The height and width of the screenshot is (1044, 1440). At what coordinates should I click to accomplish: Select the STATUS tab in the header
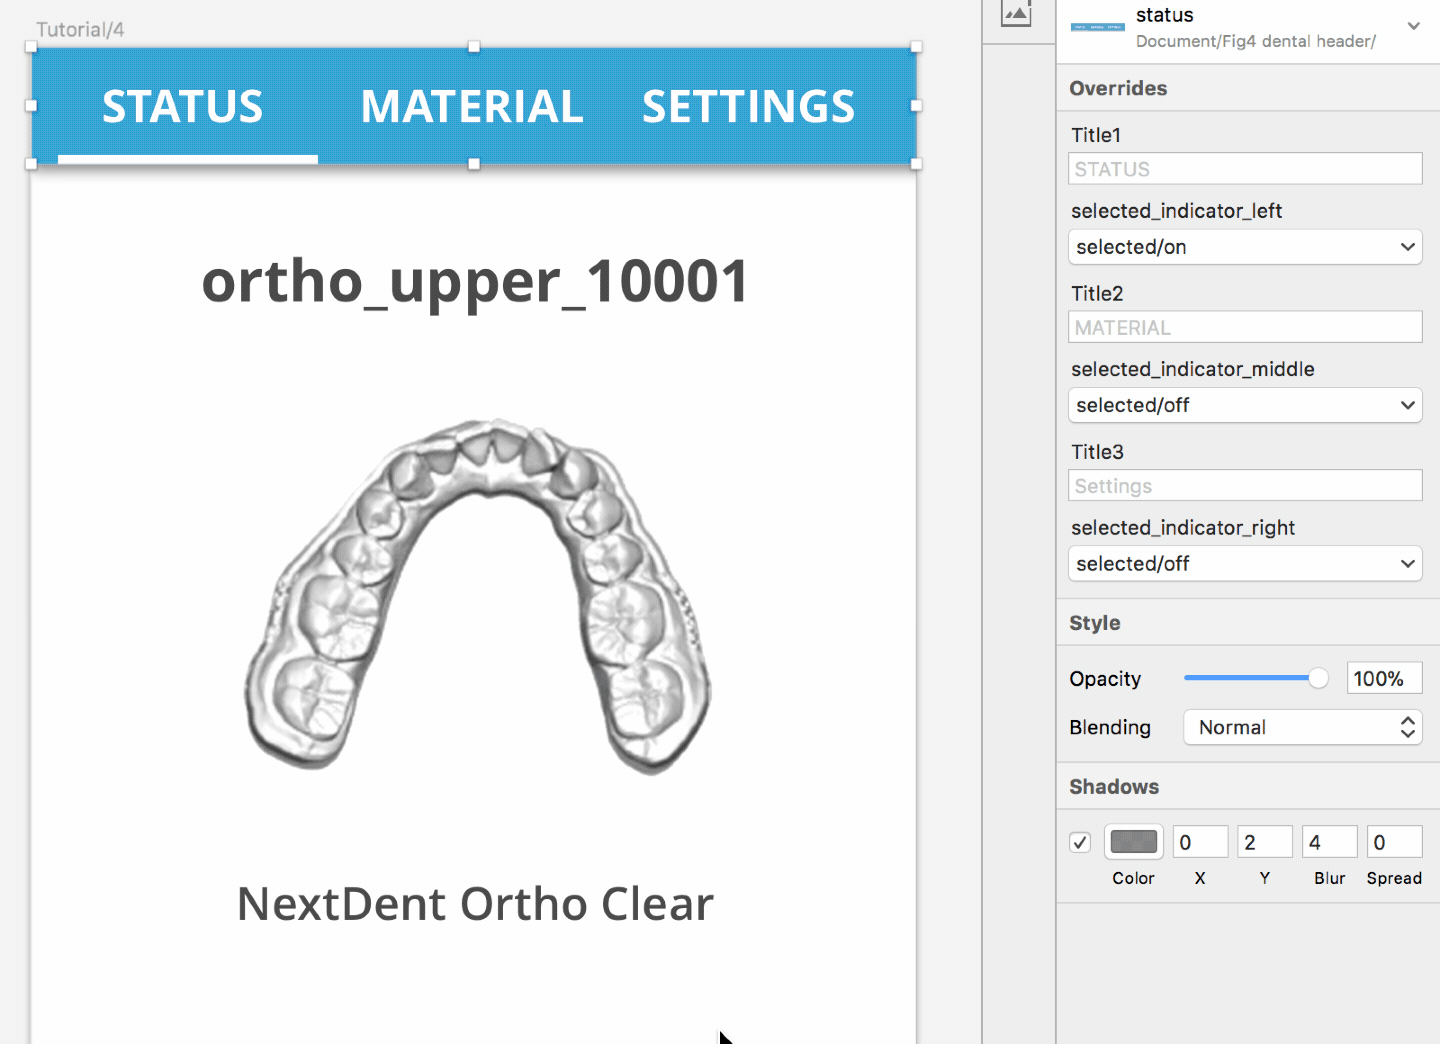click(x=183, y=106)
